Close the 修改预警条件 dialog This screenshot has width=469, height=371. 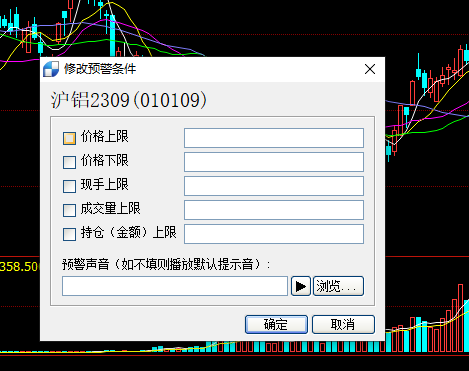370,69
